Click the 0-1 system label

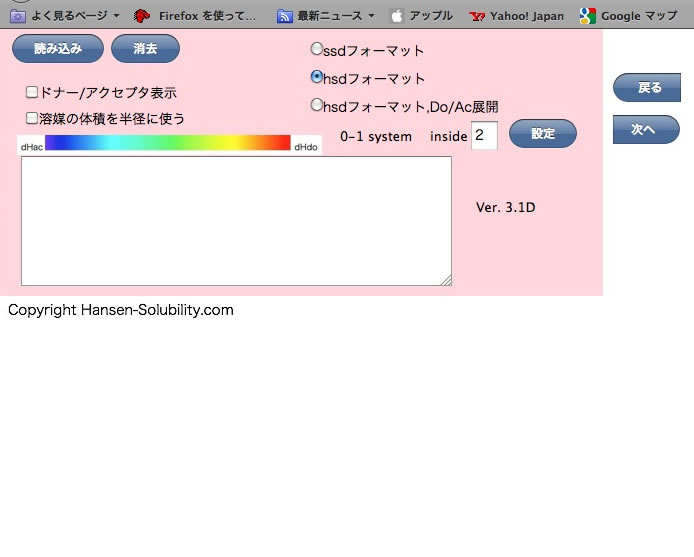point(376,136)
